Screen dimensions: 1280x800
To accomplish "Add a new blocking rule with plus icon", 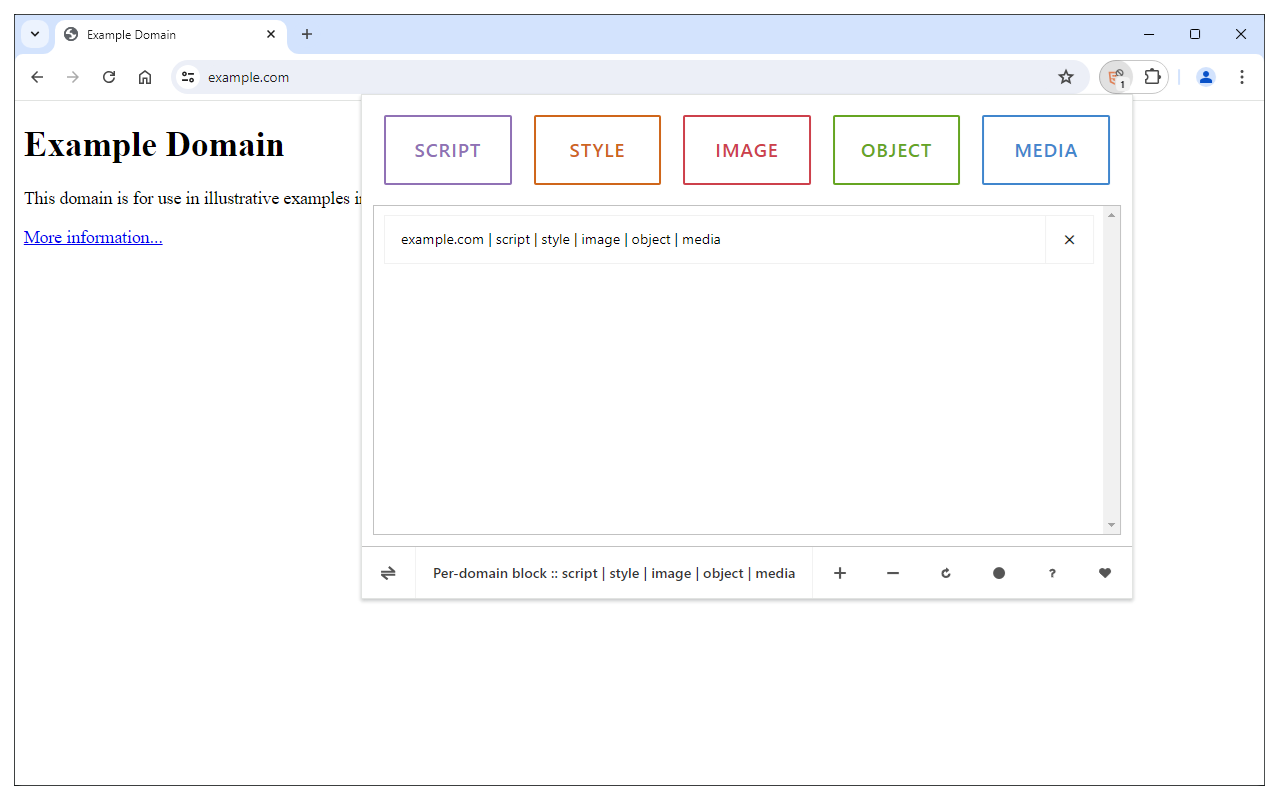I will pyautogui.click(x=839, y=572).
